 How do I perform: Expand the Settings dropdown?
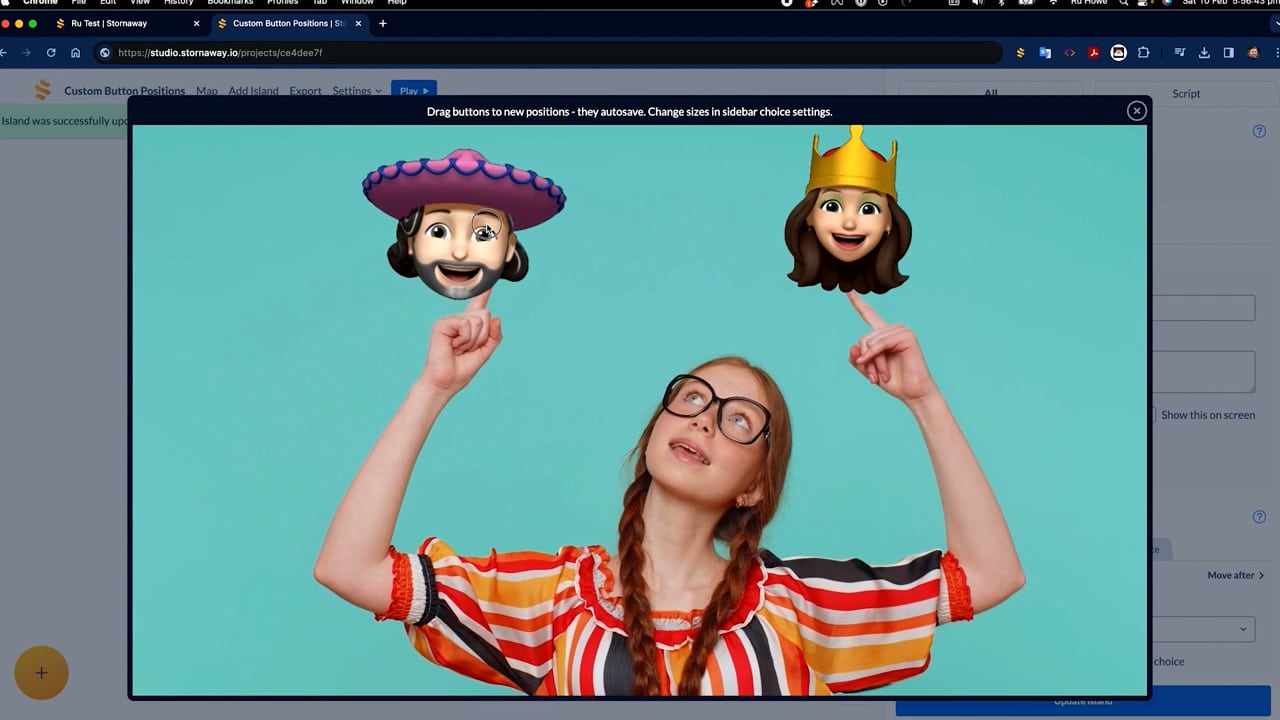coord(357,91)
